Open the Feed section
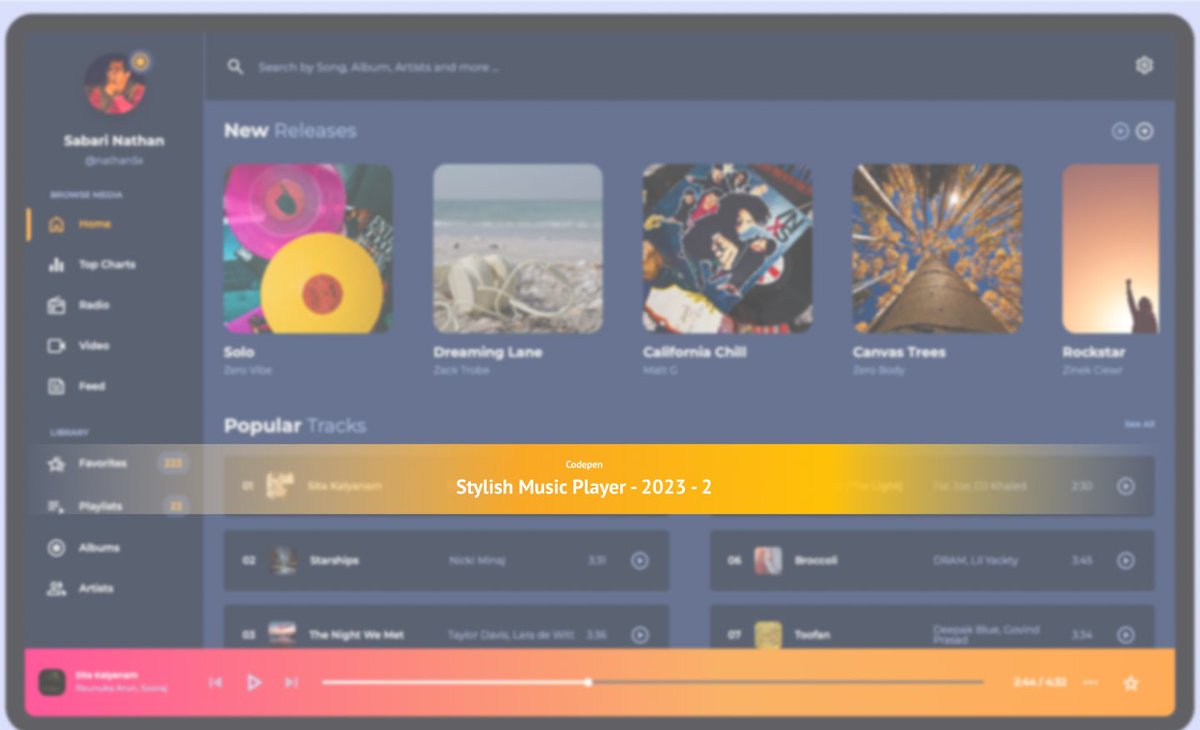This screenshot has height=730, width=1200. [92, 386]
